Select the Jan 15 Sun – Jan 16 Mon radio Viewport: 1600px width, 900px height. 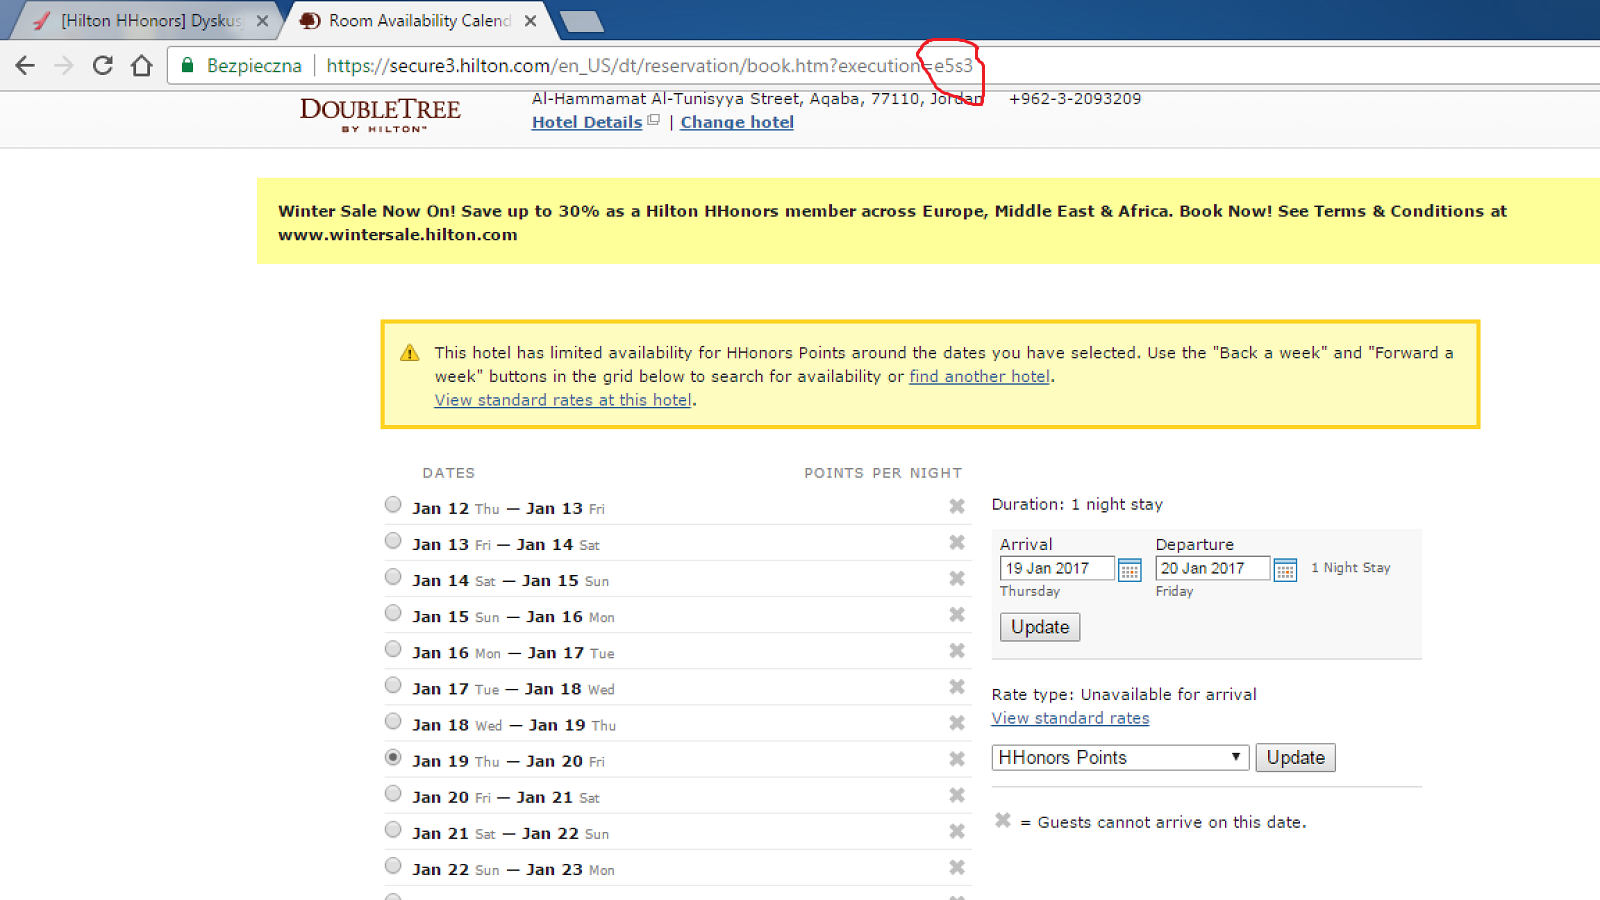pos(393,613)
